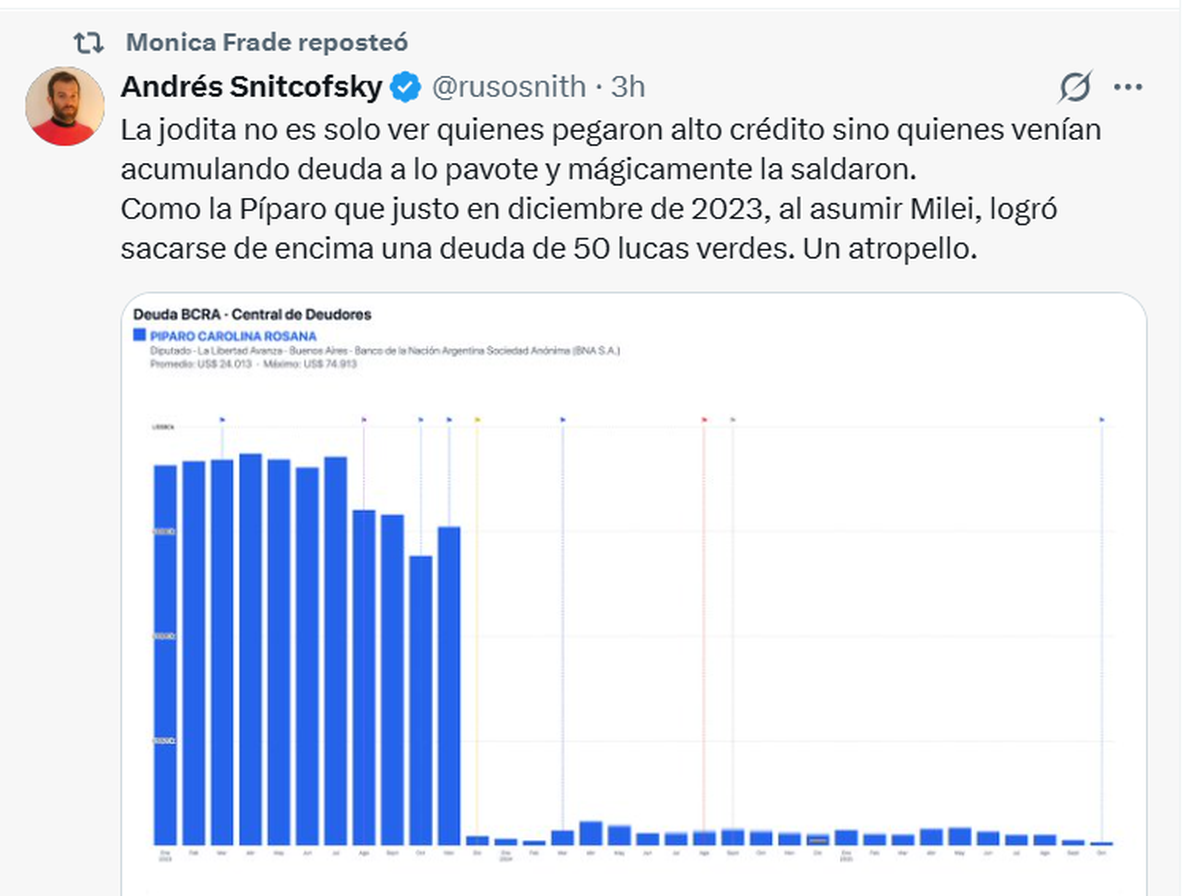
Task: Open Andrés Snitcofsky's profile picture
Action: (65, 106)
